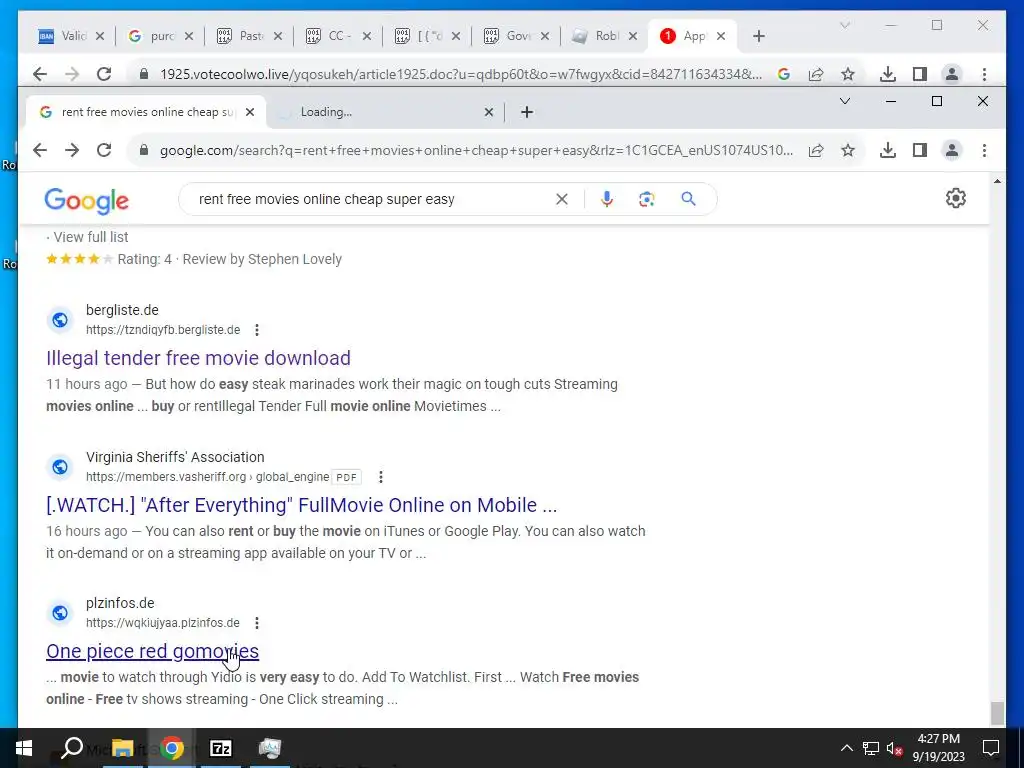Close the 'rent free movies' tab
The height and width of the screenshot is (768, 1024).
tap(249, 112)
